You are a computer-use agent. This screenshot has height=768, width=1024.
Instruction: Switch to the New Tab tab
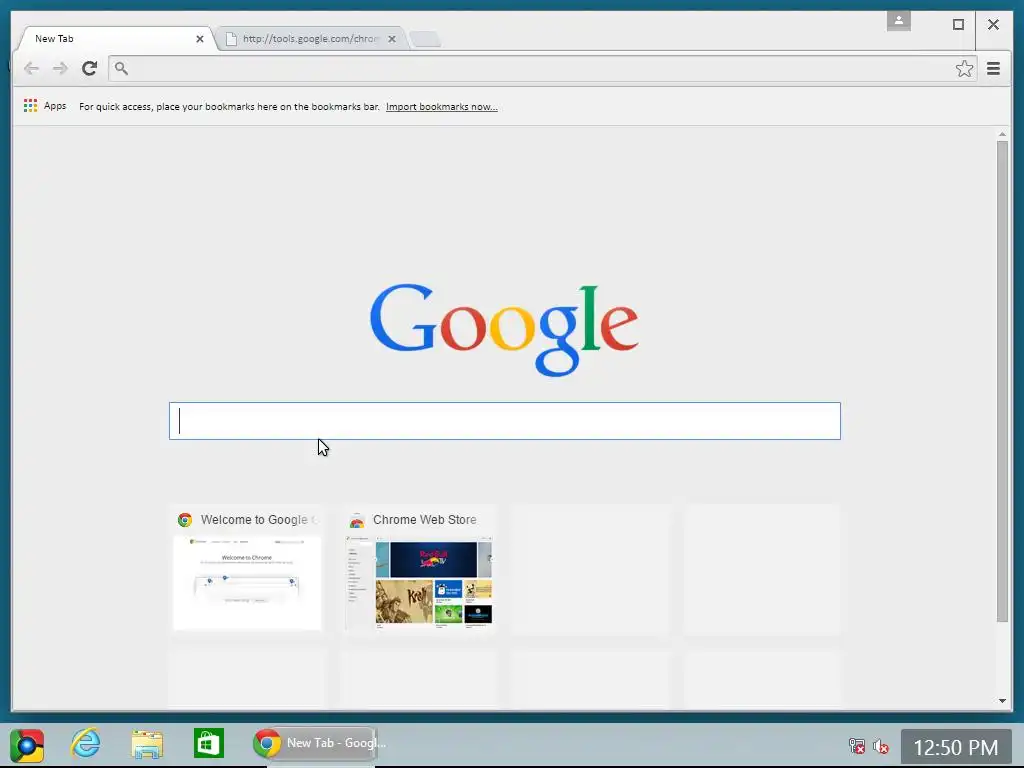click(x=114, y=39)
